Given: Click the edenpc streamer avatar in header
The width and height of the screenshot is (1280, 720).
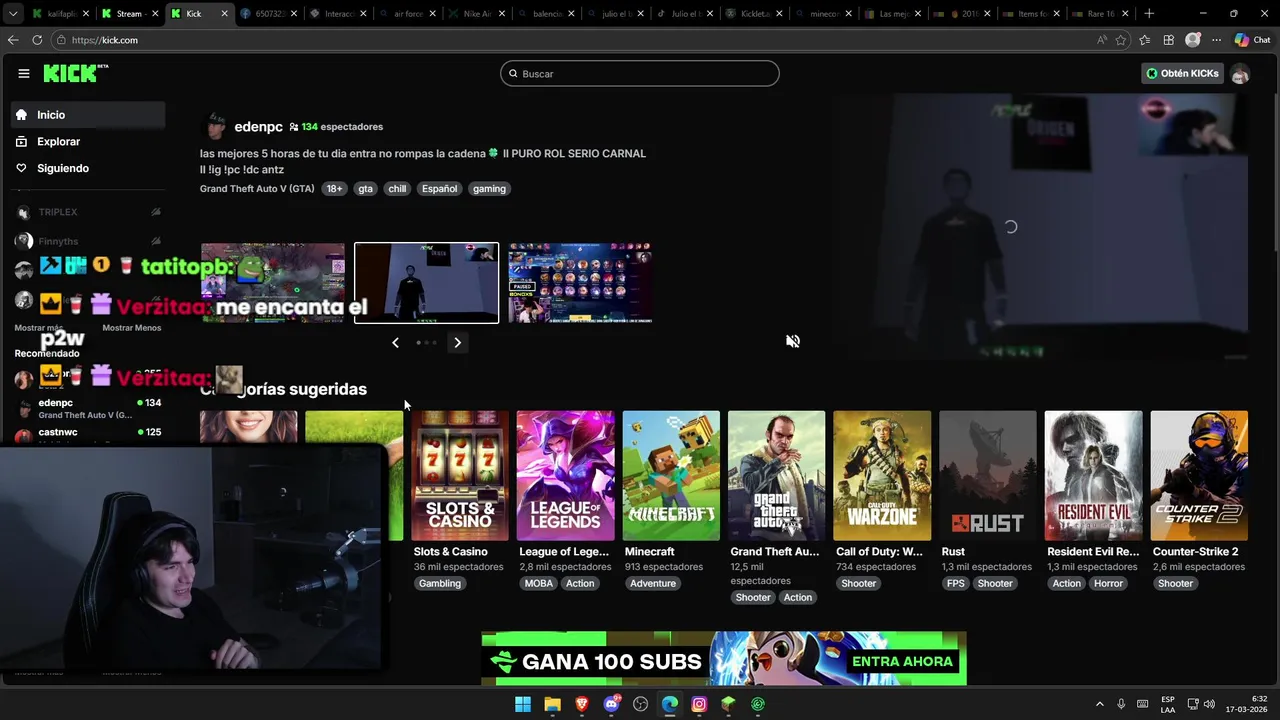Looking at the screenshot, I should (215, 127).
